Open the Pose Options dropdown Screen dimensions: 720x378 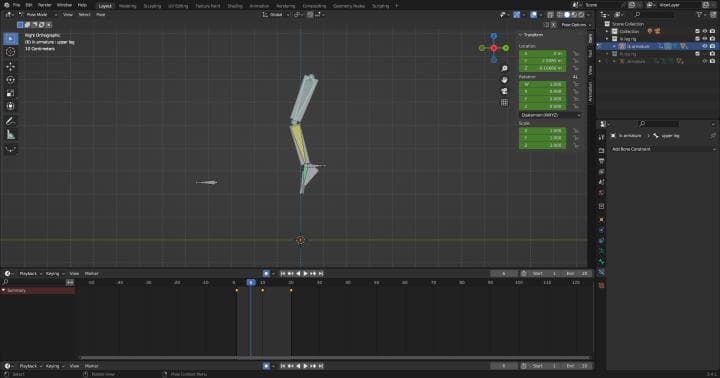coord(575,25)
